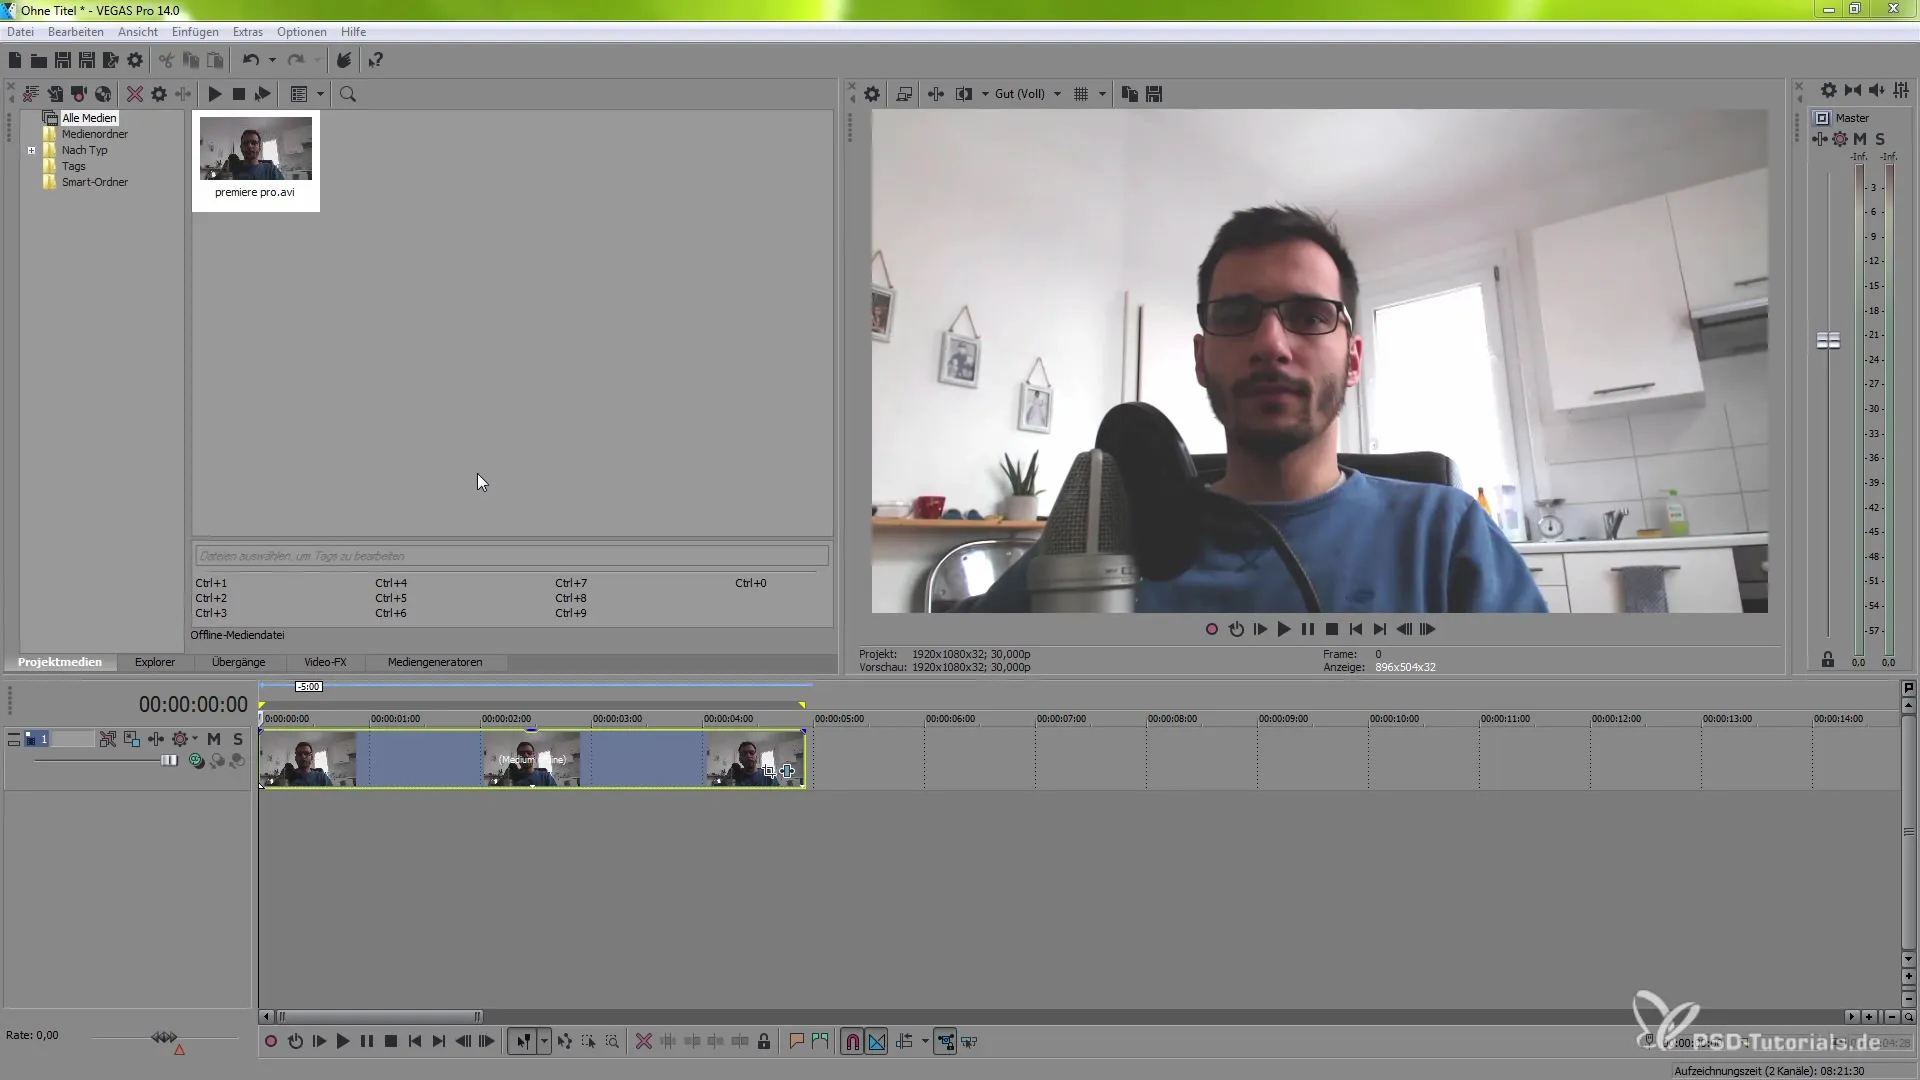Screen dimensions: 1920x1080
Task: Toggle snapping magnet in timeline toolbar
Action: [x=852, y=1042]
